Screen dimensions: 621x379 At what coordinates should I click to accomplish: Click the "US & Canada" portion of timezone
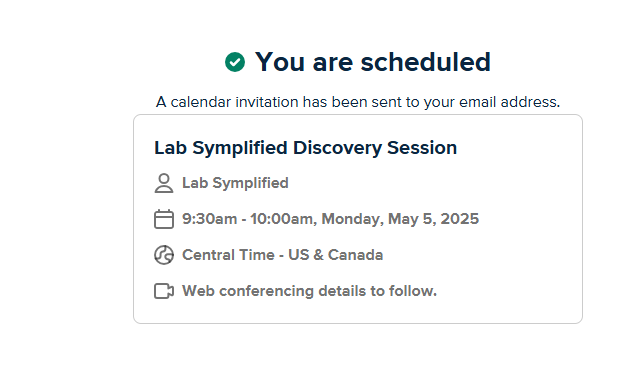pyautogui.click(x=335, y=255)
